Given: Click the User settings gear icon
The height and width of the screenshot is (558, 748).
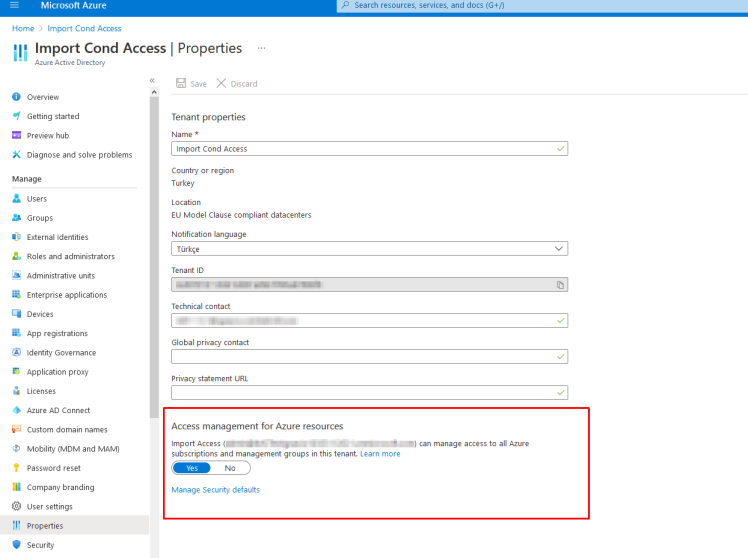Looking at the screenshot, I should click(x=16, y=506).
